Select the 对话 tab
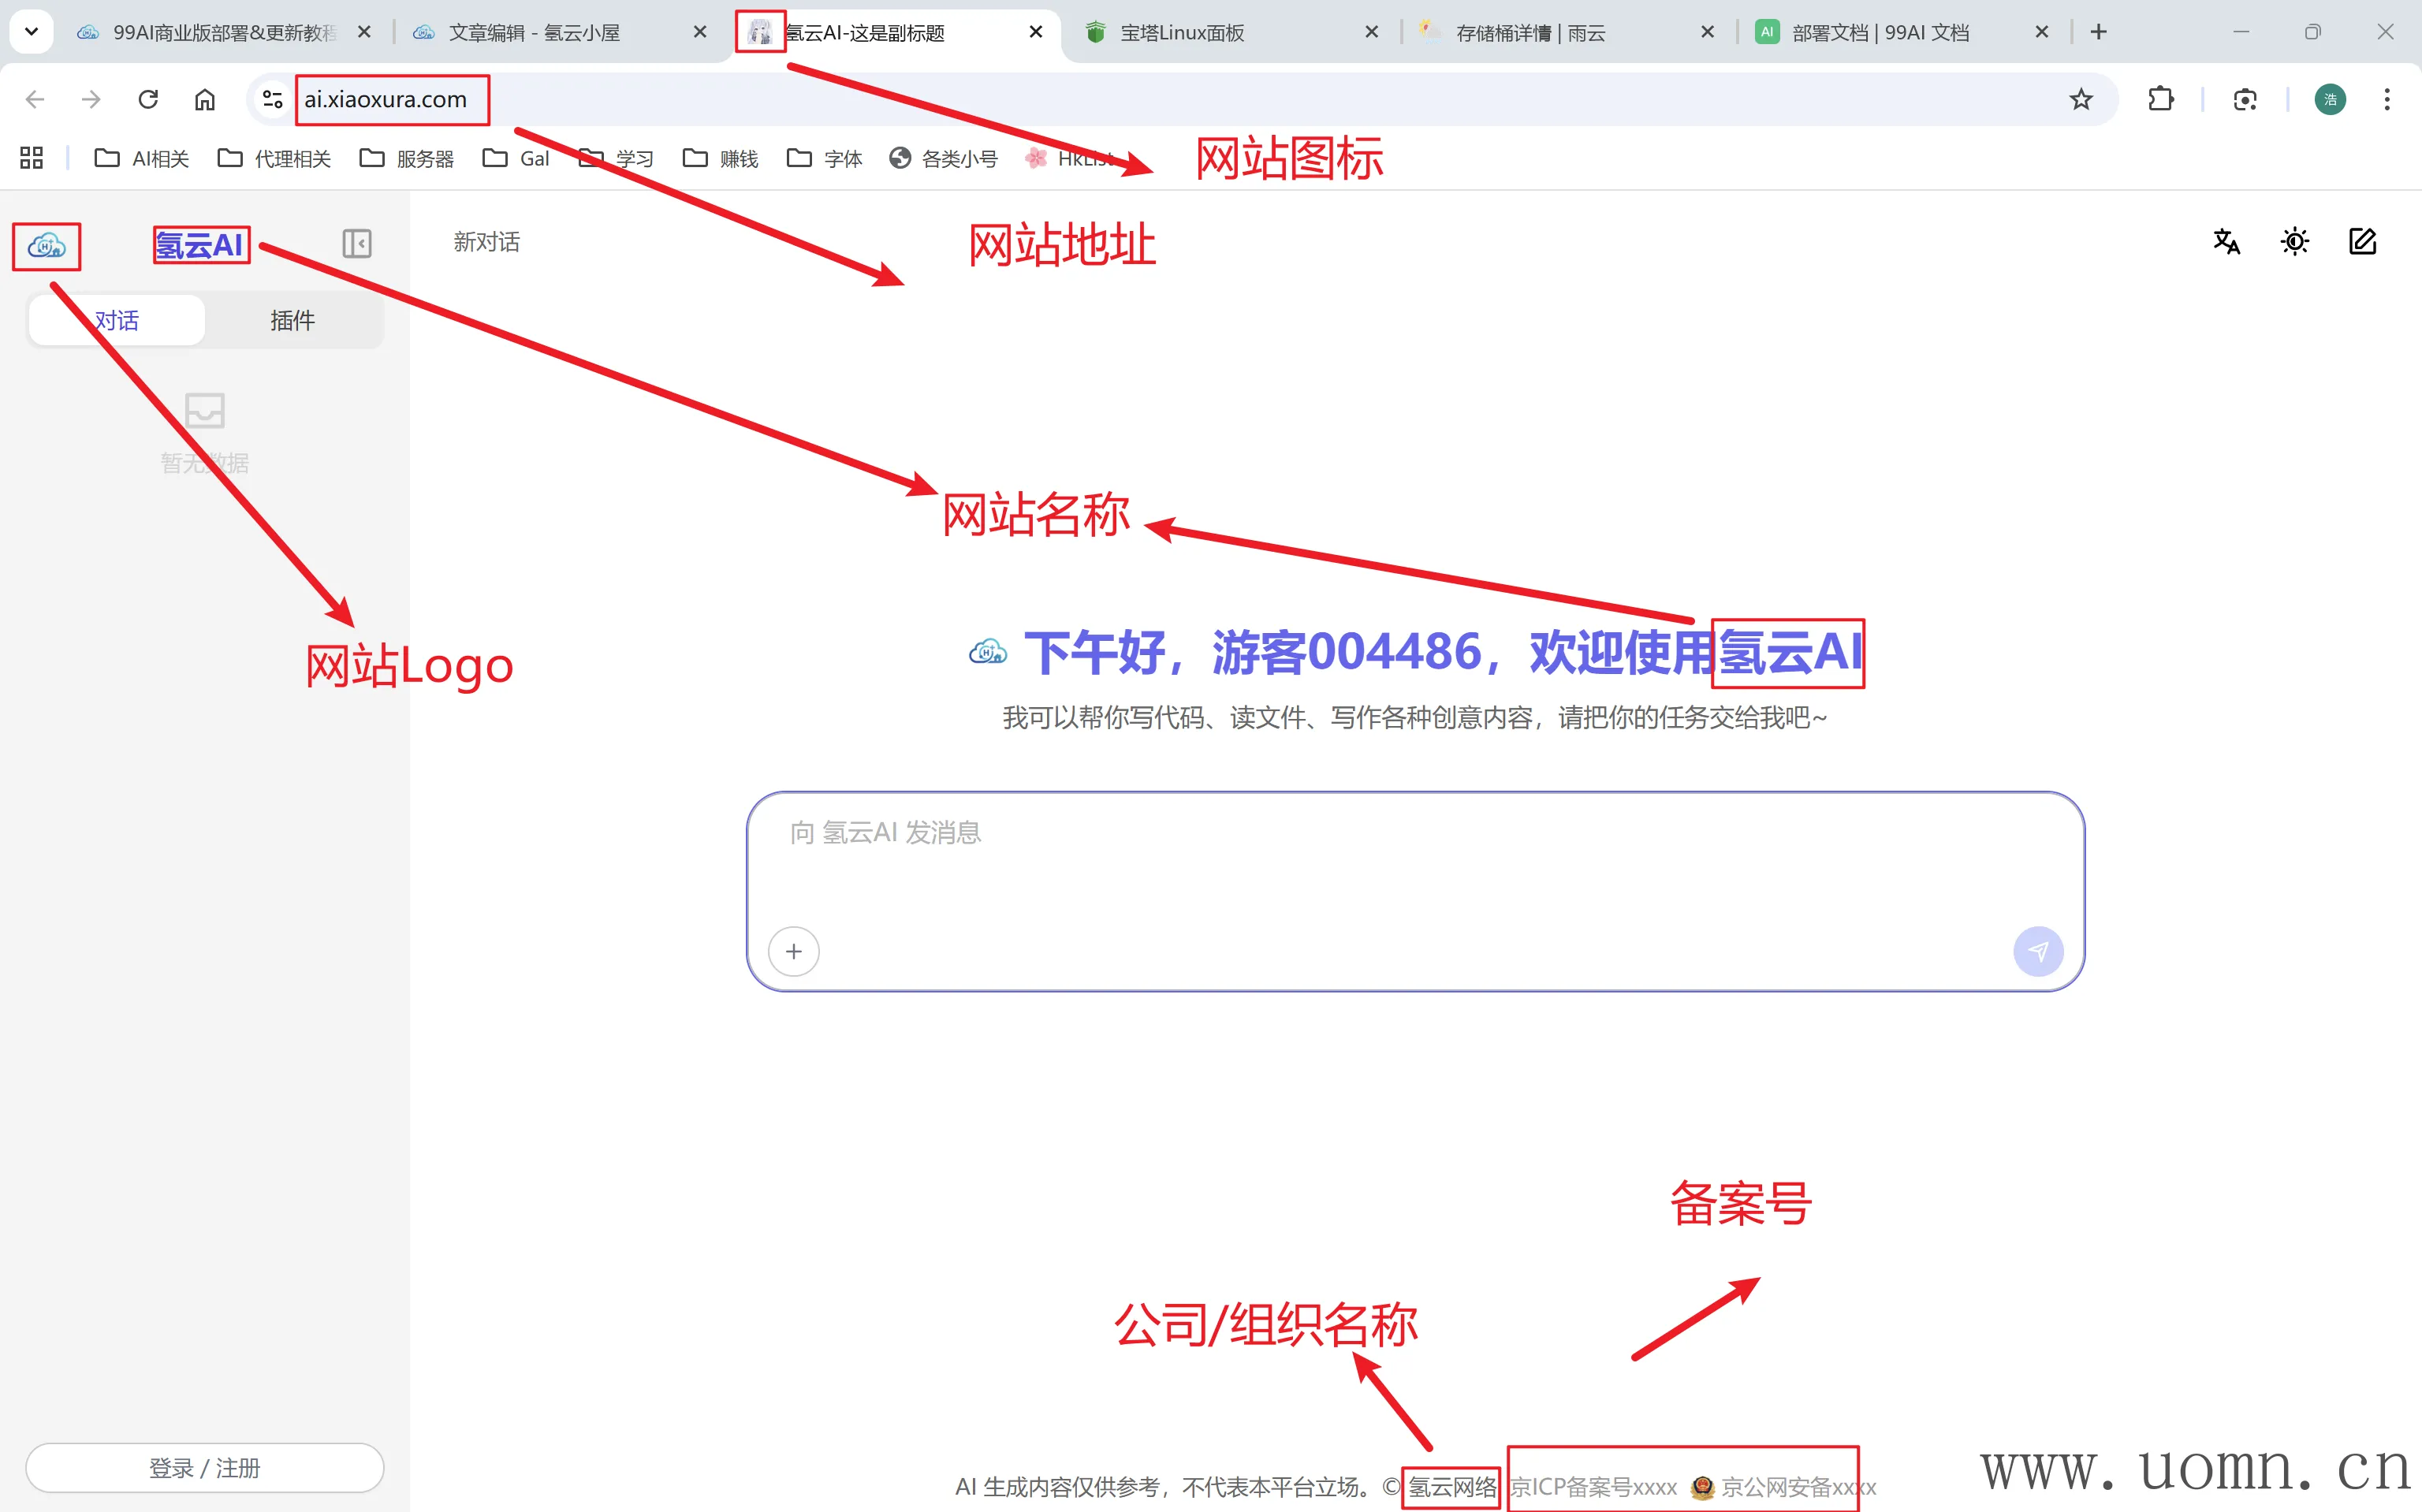 tap(117, 320)
